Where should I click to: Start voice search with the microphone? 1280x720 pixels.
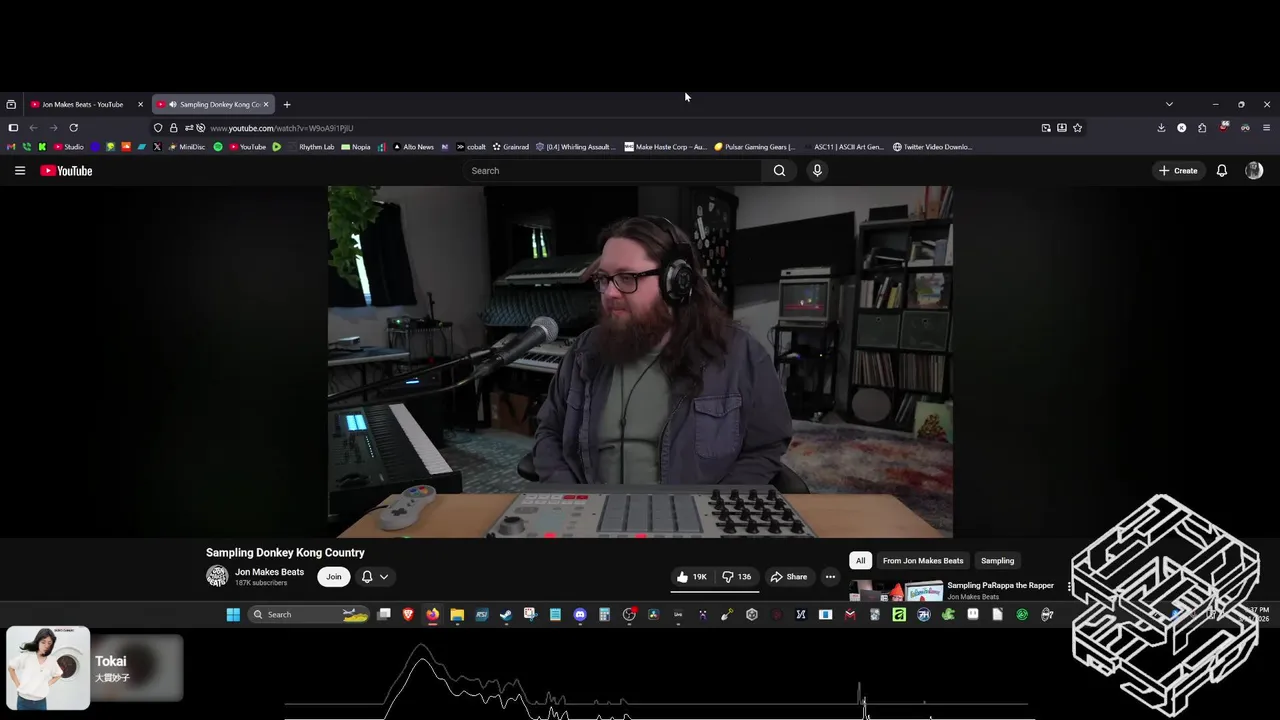(x=817, y=171)
